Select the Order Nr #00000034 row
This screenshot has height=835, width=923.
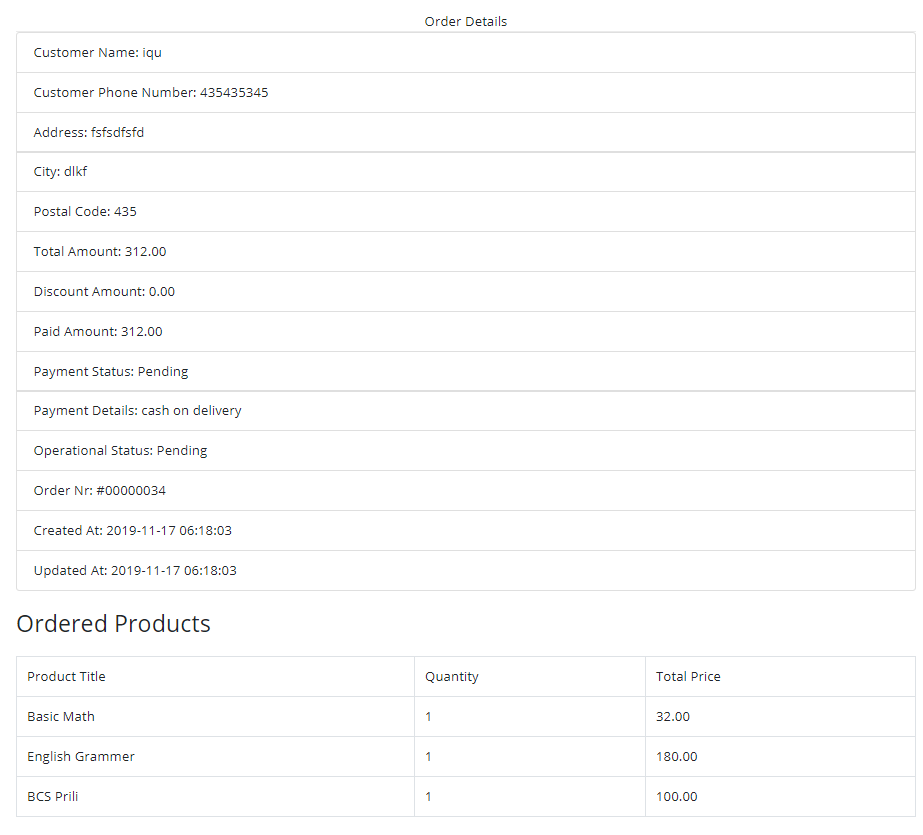pos(466,491)
